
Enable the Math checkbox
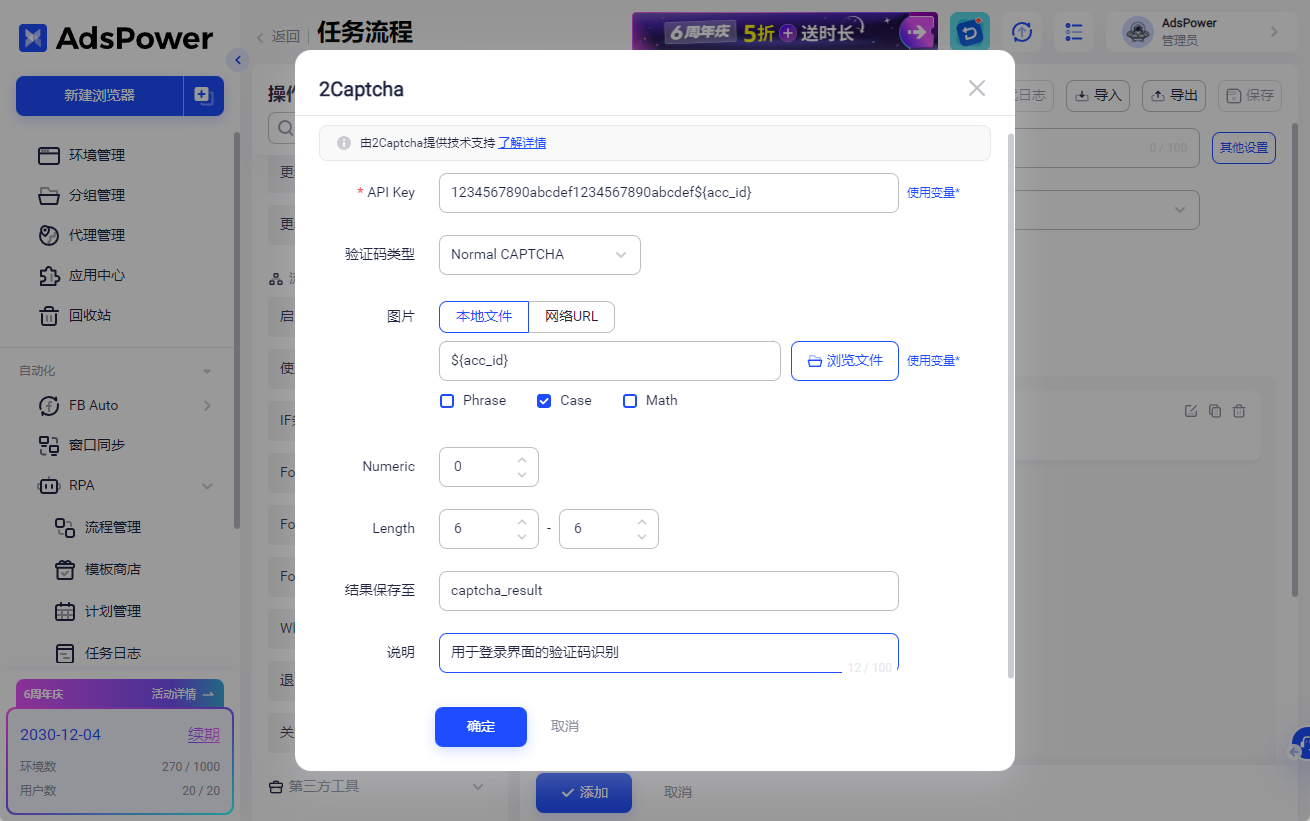pos(630,401)
